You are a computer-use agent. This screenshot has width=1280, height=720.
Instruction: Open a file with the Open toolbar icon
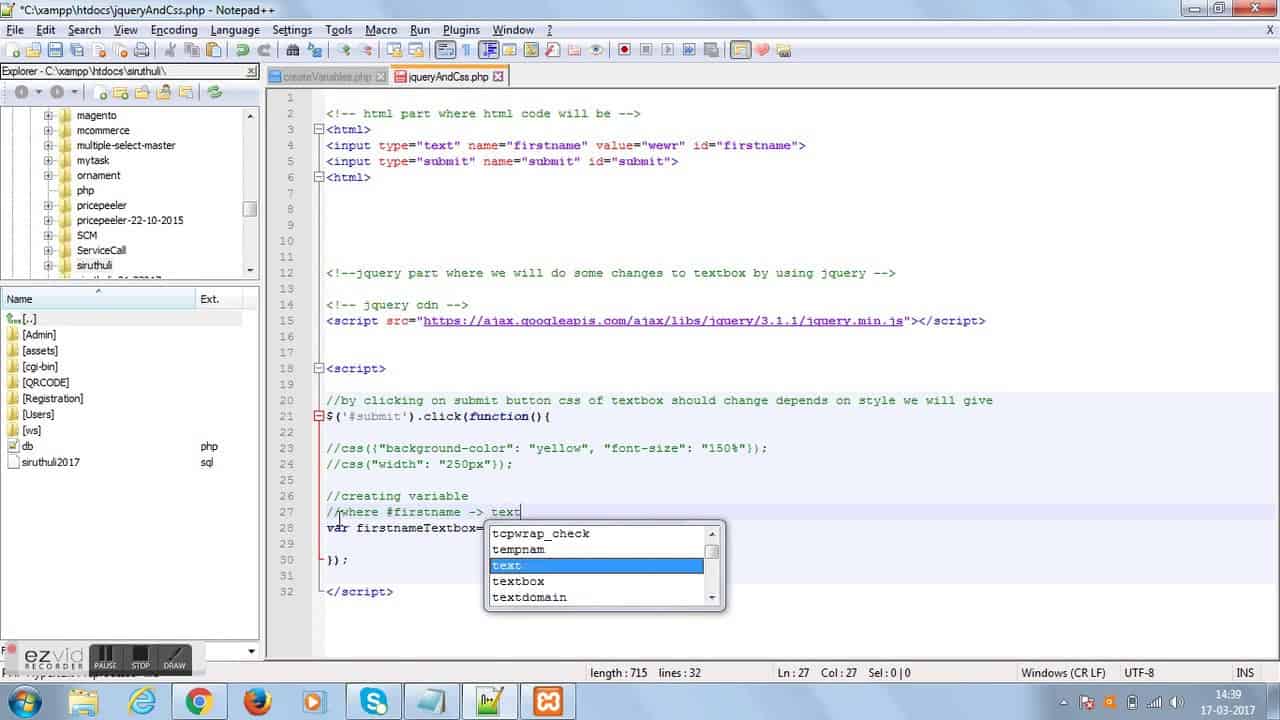coord(34,50)
